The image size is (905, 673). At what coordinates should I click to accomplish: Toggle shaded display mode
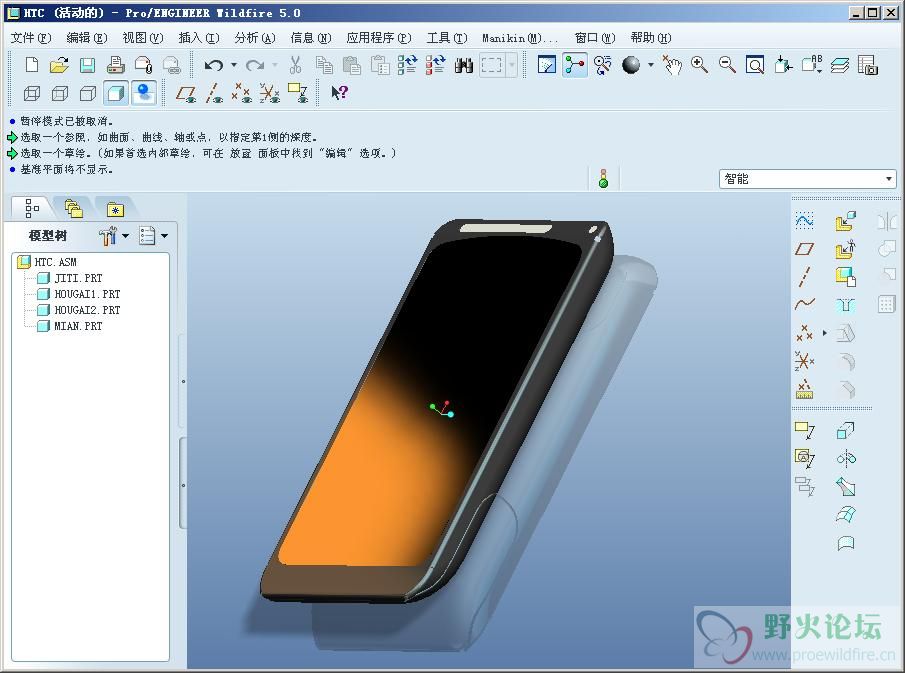[x=116, y=93]
